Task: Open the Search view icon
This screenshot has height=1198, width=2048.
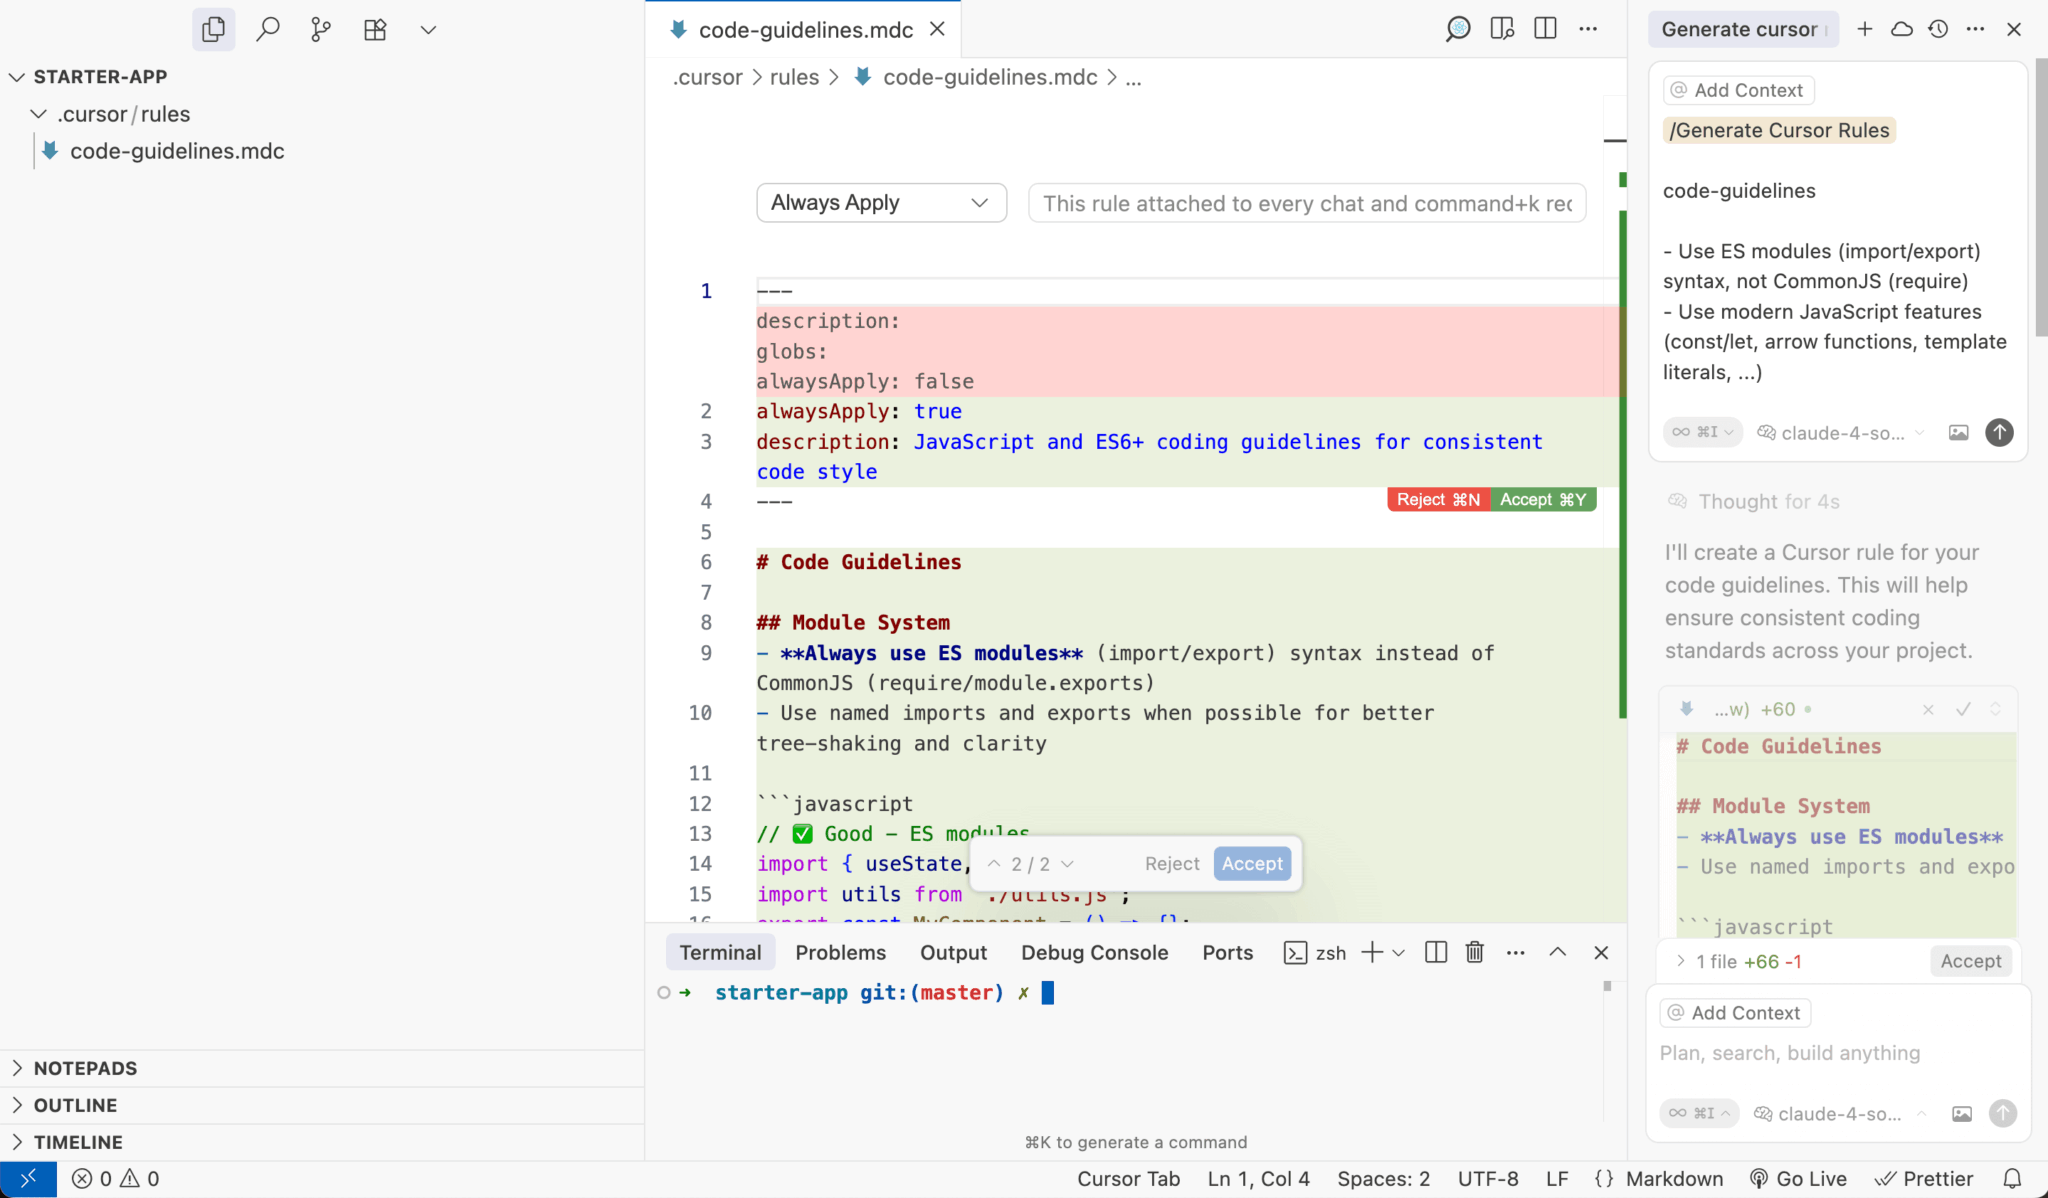Action: pyautogui.click(x=267, y=29)
